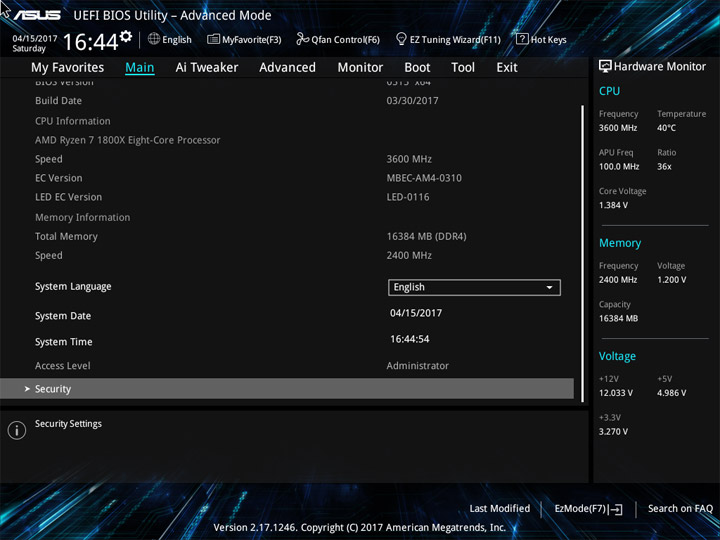Click the LED EC Version label
The image size is (720, 540).
coord(68,197)
